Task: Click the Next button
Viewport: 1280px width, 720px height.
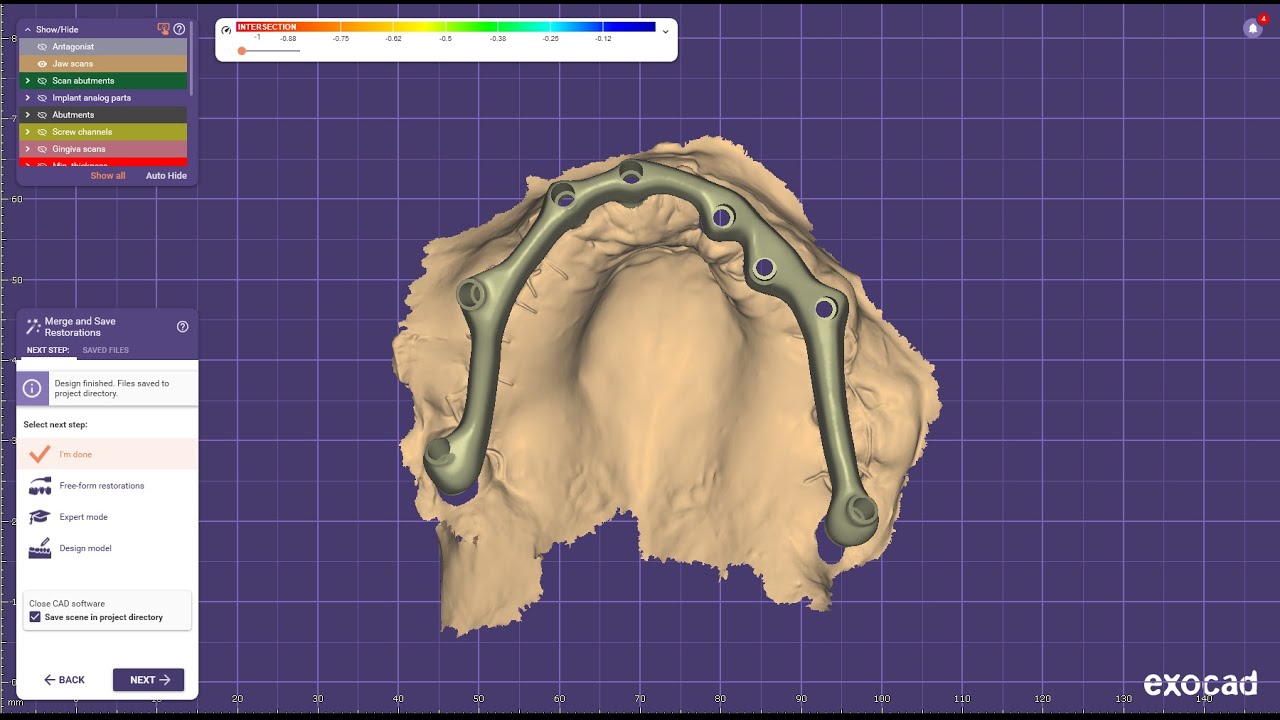Action: 148,680
